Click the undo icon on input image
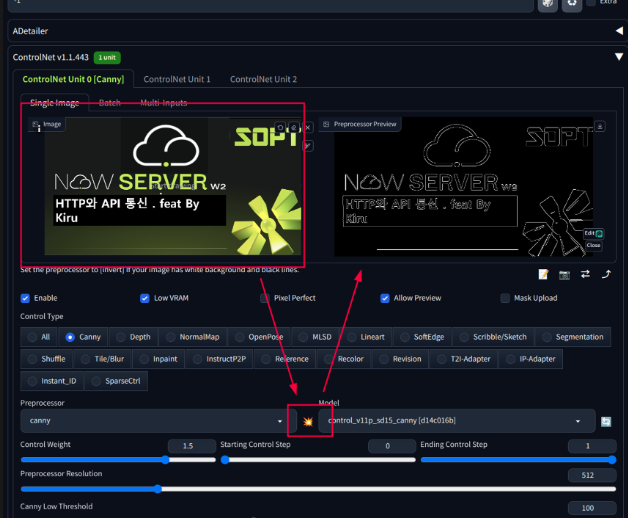The height and width of the screenshot is (518, 628). pyautogui.click(x=280, y=127)
